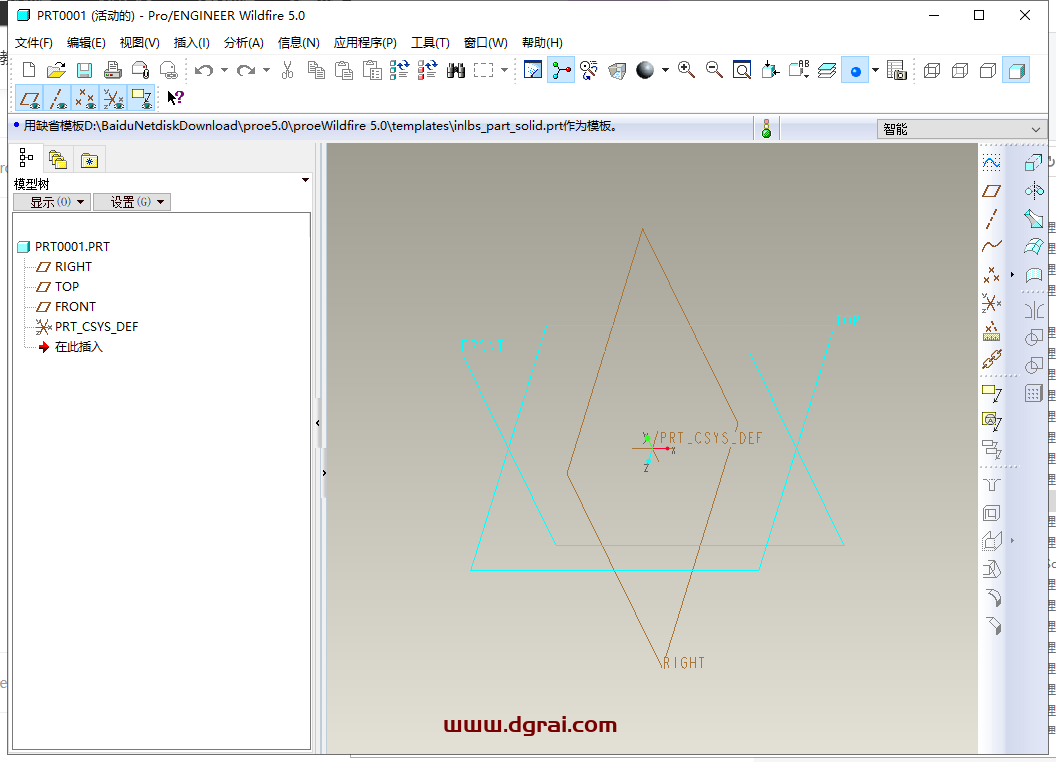
Task: Undo the last action
Action: [204, 70]
